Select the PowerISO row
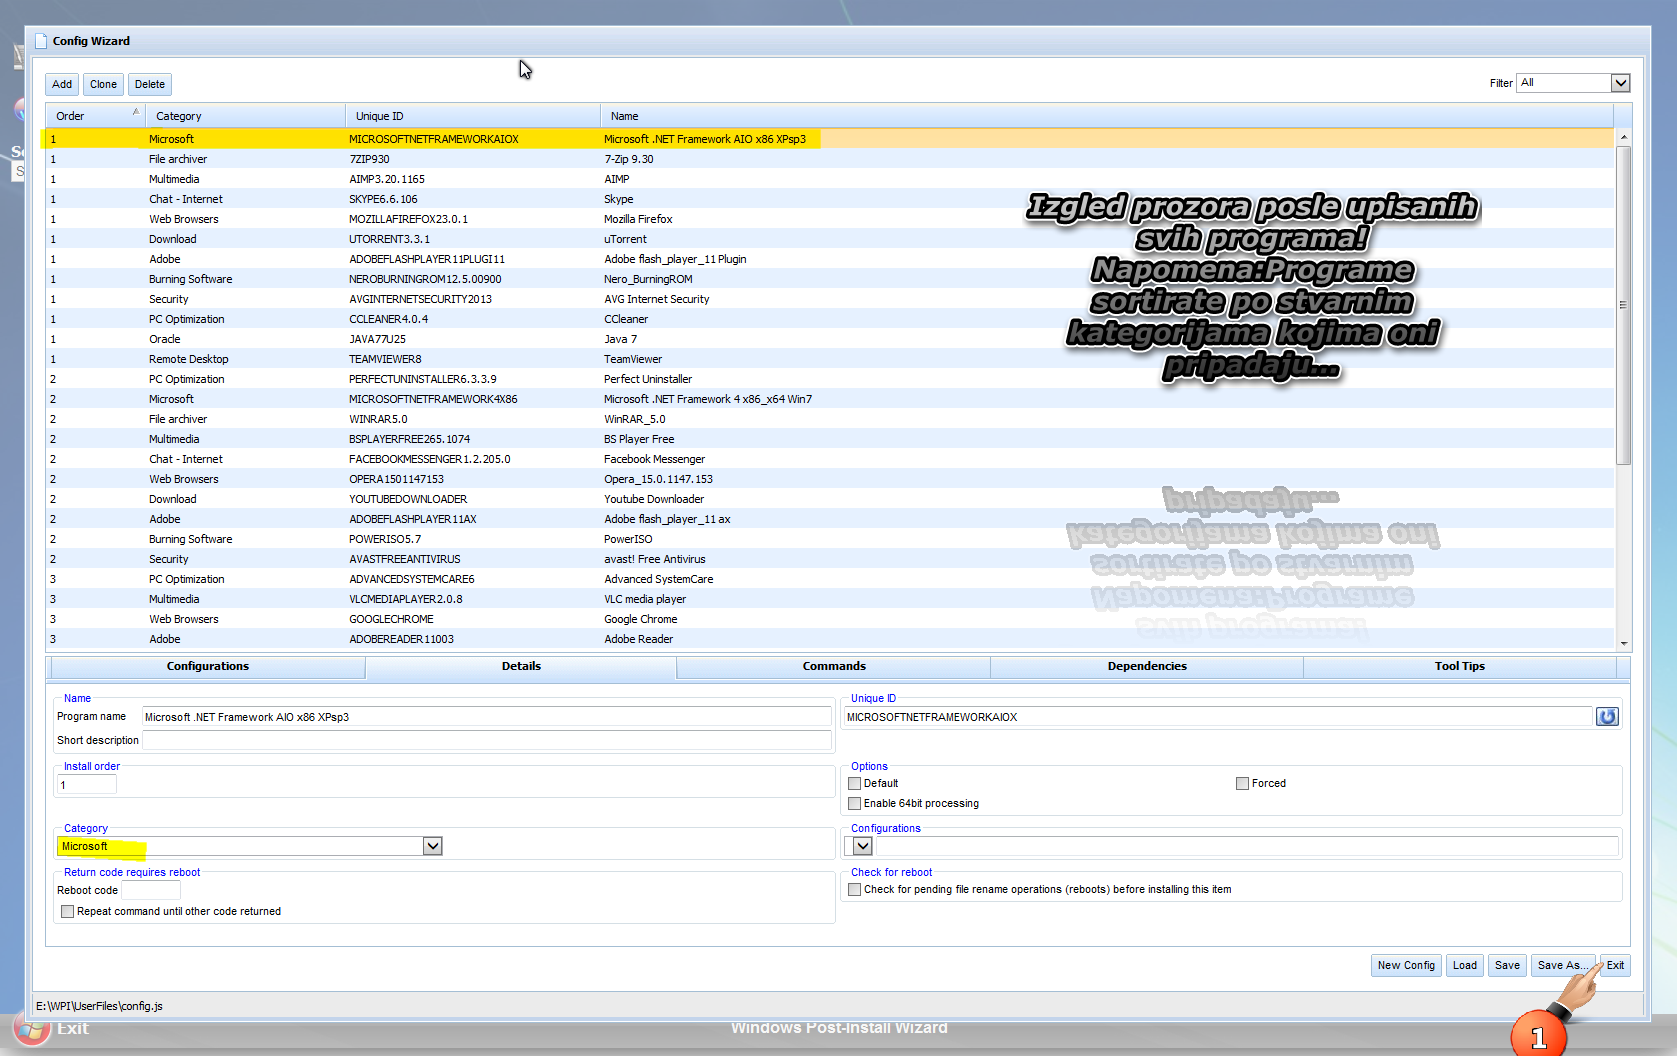The image size is (1677, 1056). [x=830, y=539]
